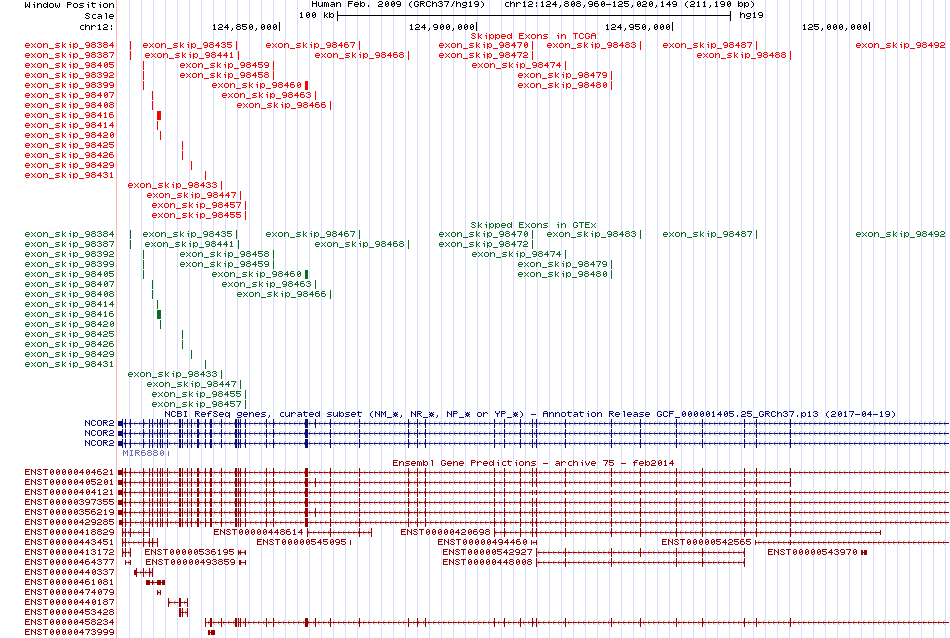This screenshot has height=638, width=950.
Task: Select green GTEx label exon_skip_98414
Action: pyautogui.click(x=69, y=304)
